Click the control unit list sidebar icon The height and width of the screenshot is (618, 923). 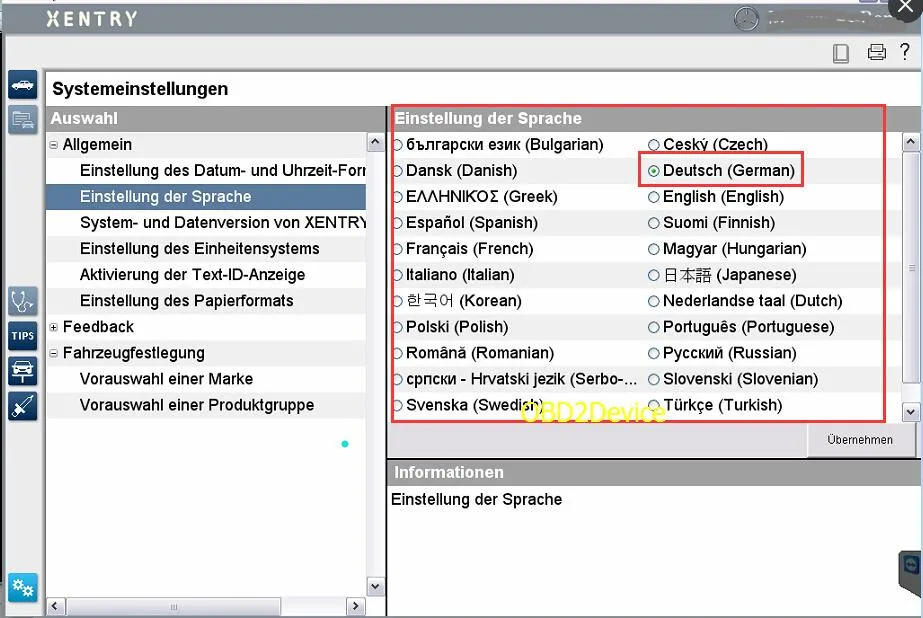(23, 120)
